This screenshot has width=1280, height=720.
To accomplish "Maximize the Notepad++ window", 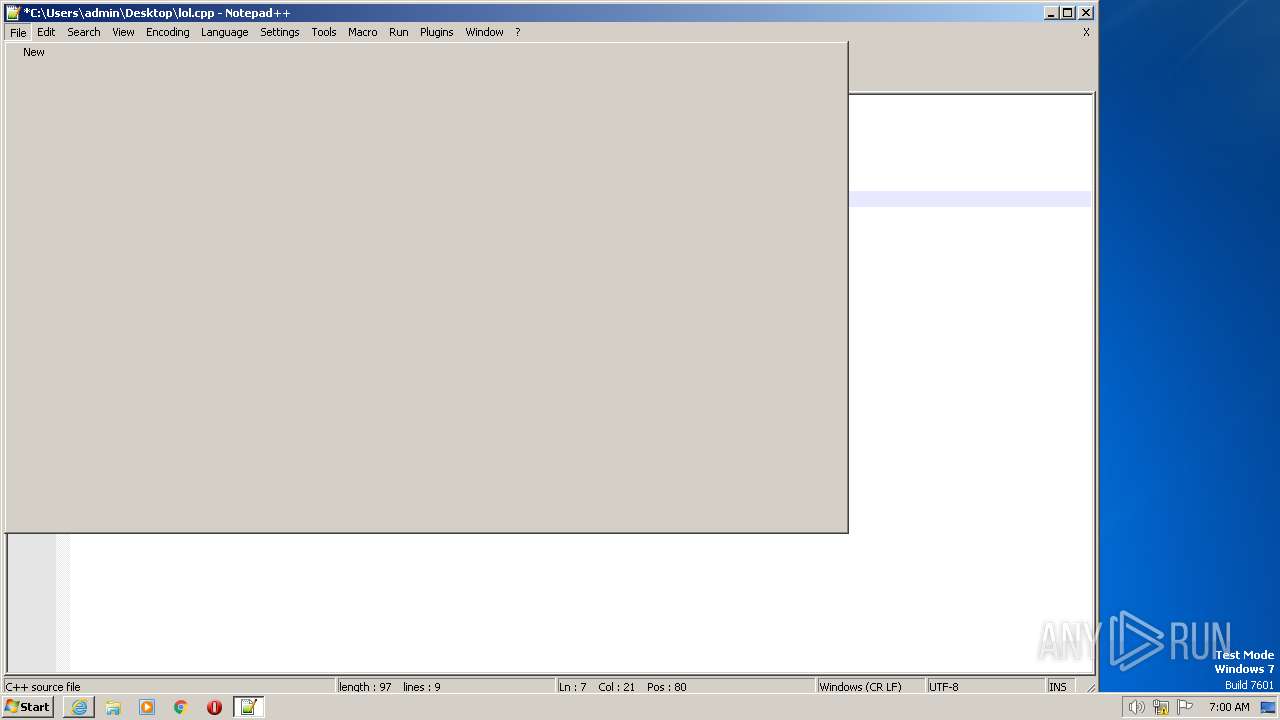I will (1068, 13).
